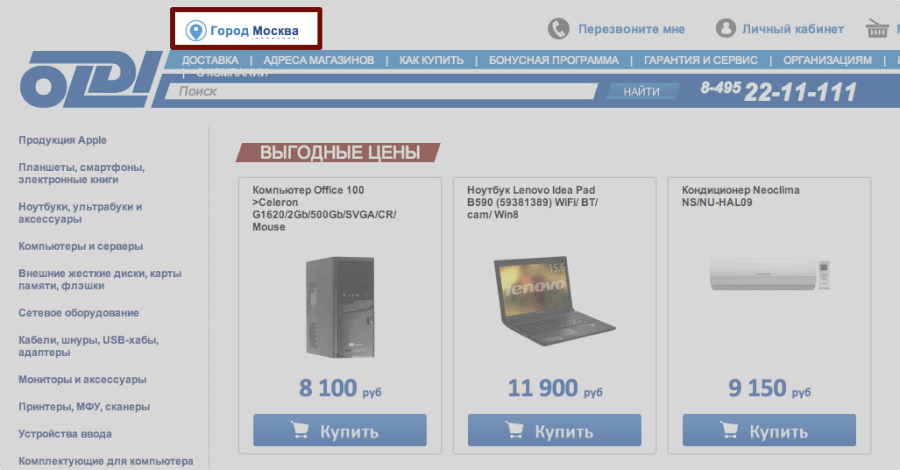Open ГАРАНТИЯ И СЕРВИС menu item
900x470 pixels.
pyautogui.click(x=700, y=60)
